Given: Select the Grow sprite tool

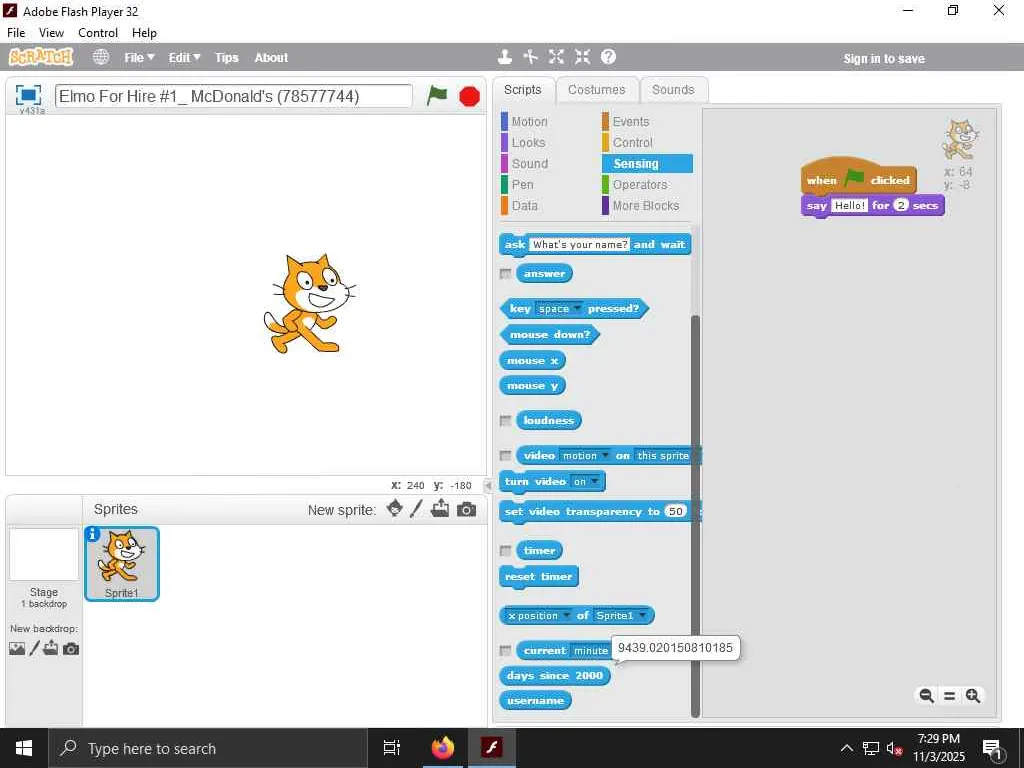Looking at the screenshot, I should pos(556,57).
